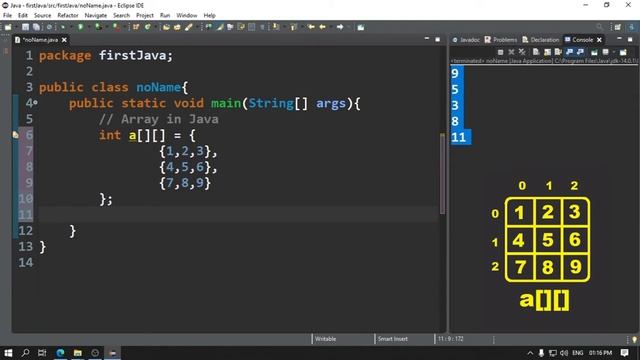The image size is (640, 360).
Task: Minimize the Console view pane
Action: (619, 39)
